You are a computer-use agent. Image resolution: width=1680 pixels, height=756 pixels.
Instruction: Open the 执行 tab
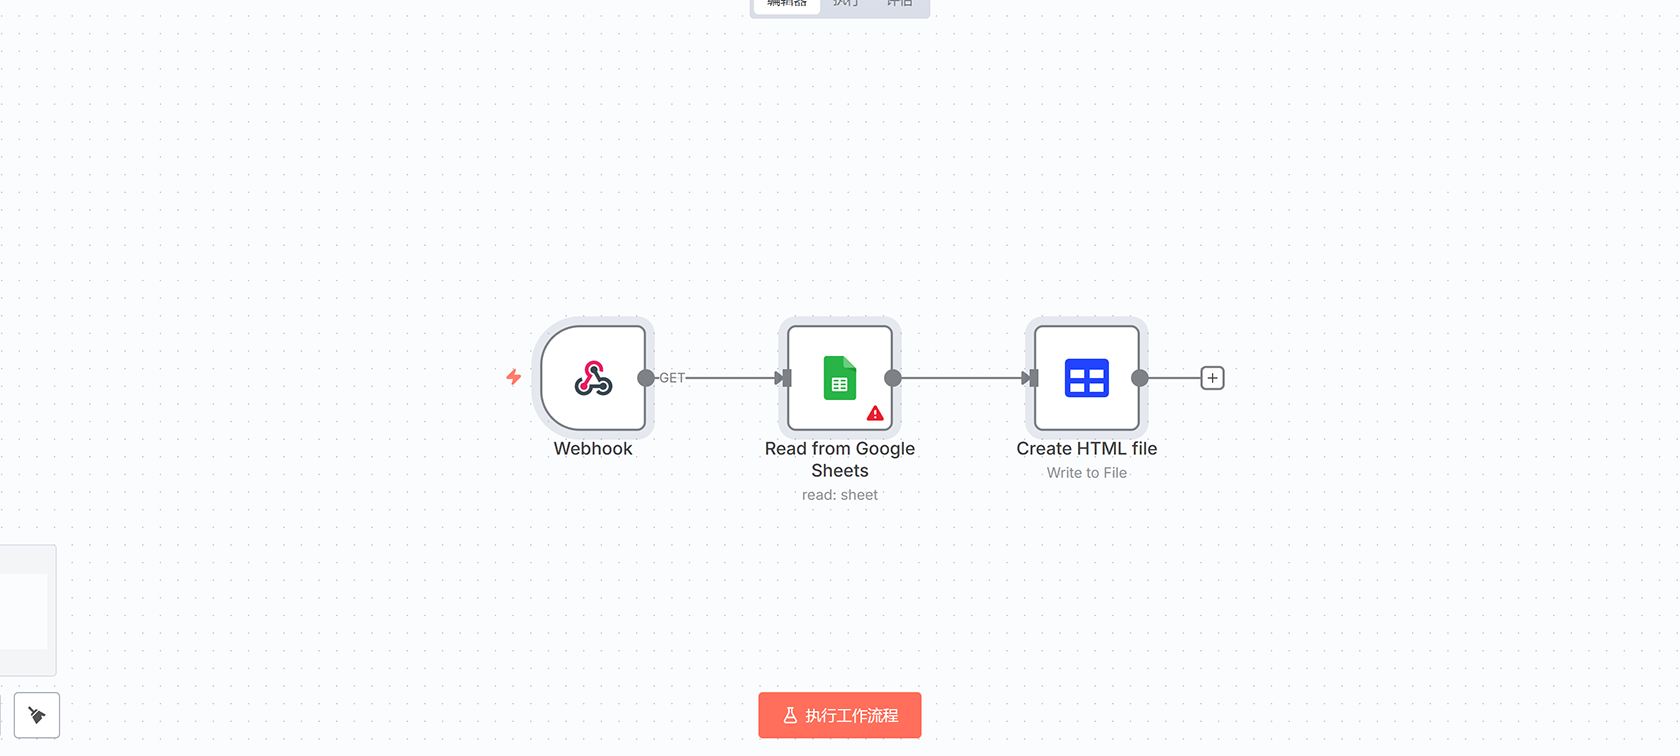coord(846,5)
